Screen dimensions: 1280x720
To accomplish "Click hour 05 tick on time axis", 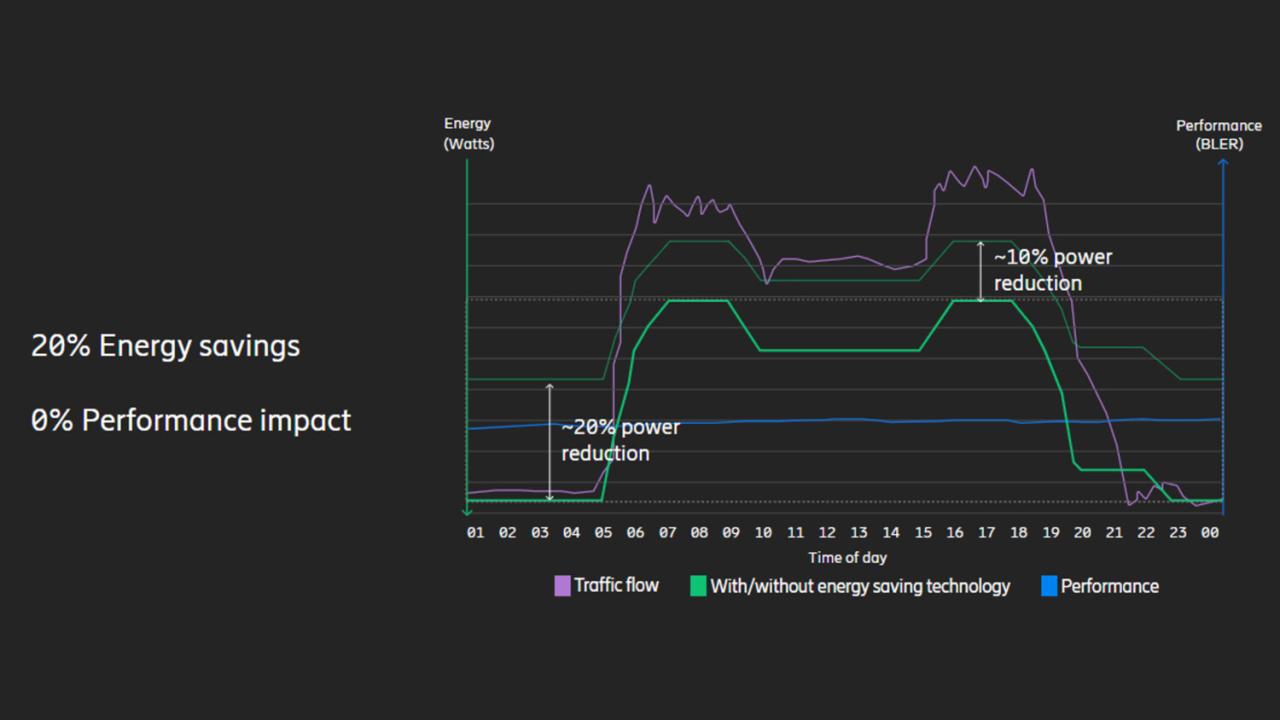I will 603,533.
